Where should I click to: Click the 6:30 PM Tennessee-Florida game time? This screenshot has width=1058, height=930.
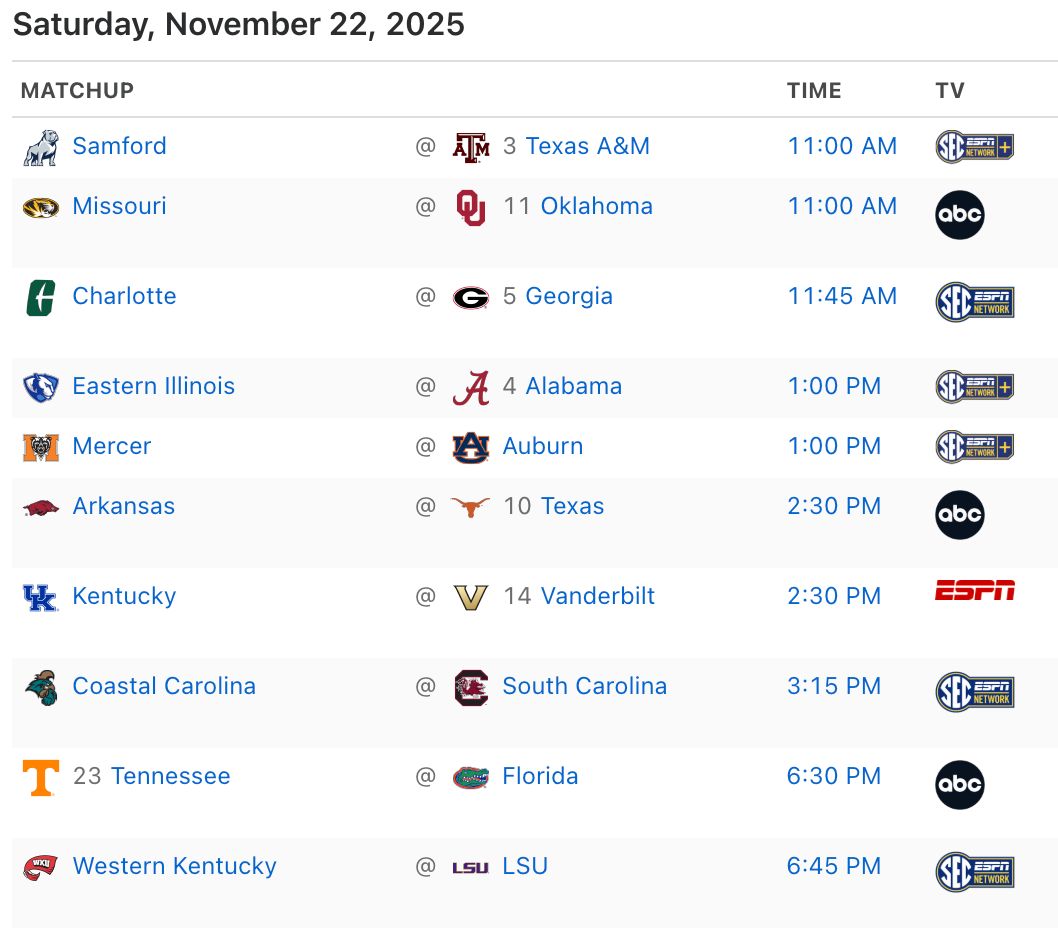(834, 776)
